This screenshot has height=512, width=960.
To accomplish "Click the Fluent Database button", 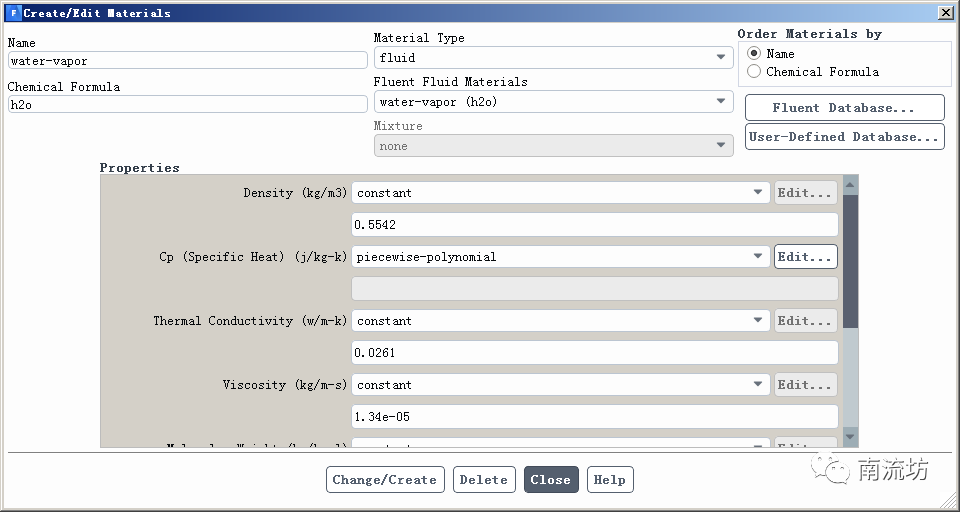I will pos(844,108).
